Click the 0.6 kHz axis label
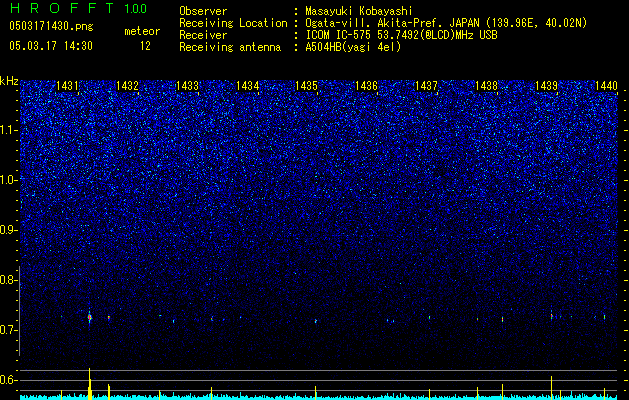Viewport: 629px width, 400px height. 8,380
